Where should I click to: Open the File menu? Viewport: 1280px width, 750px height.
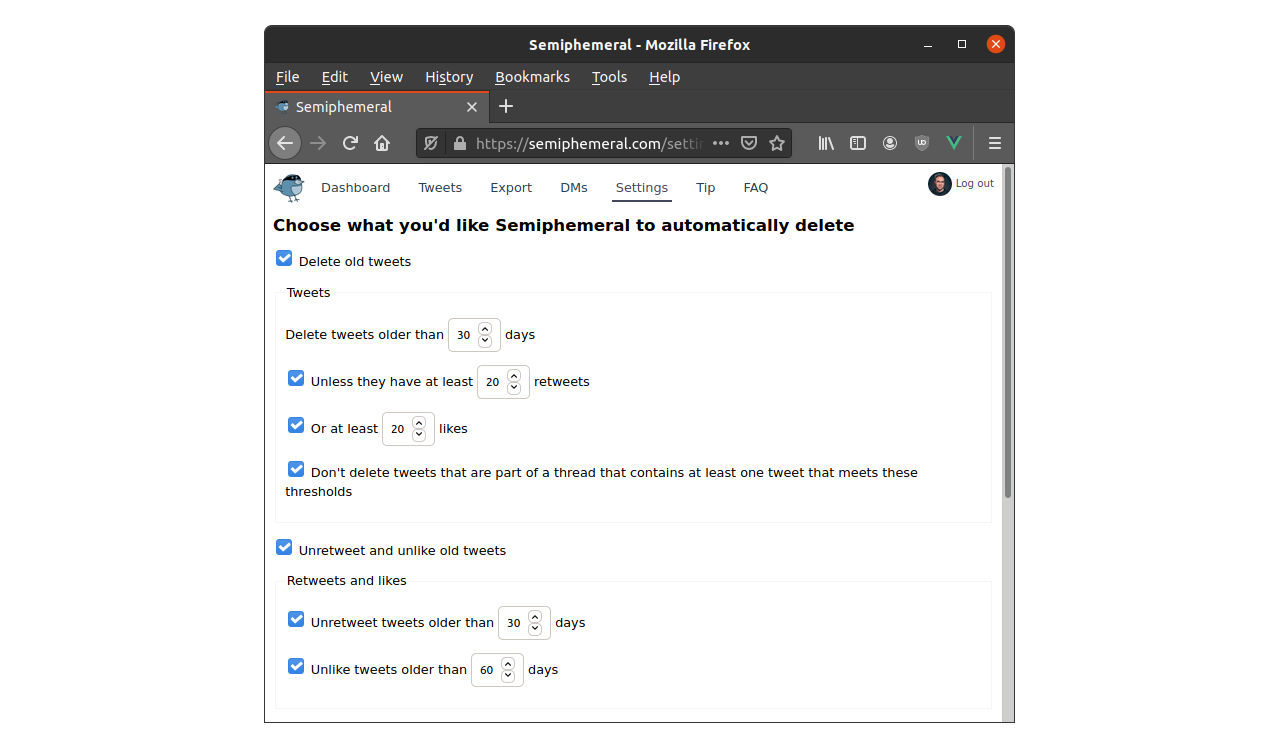[287, 77]
